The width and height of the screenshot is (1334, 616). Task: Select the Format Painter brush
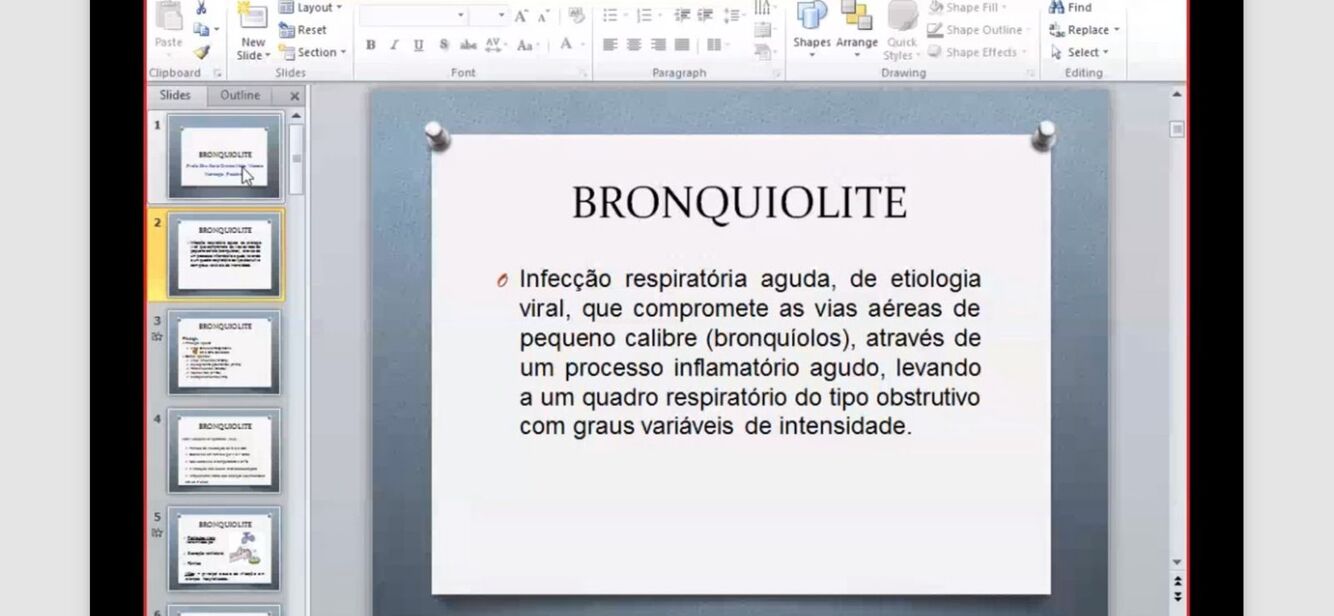pos(201,52)
